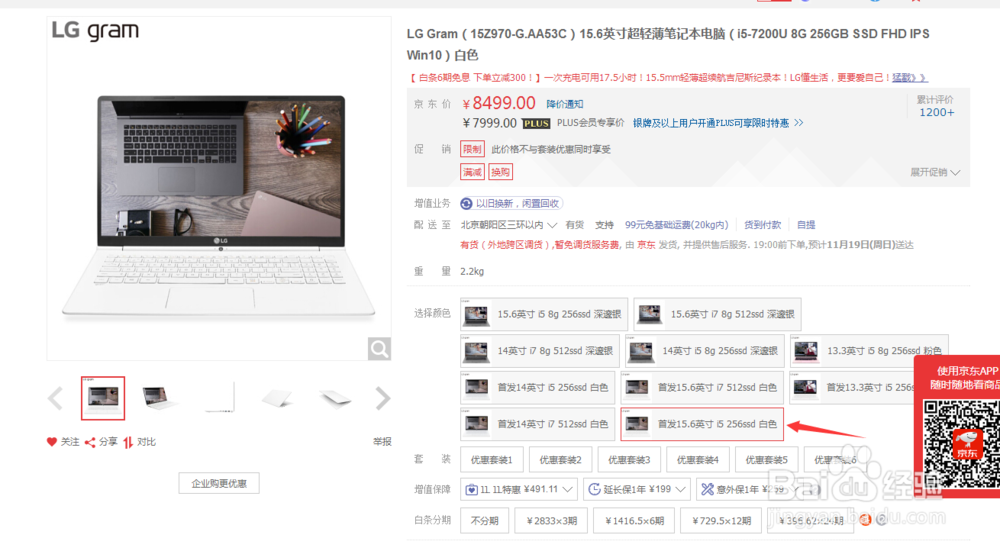Choose 14英寸 i7 8g 512ssd 深邃银 option
The height and width of the screenshot is (551, 1000).
pyautogui.click(x=540, y=351)
